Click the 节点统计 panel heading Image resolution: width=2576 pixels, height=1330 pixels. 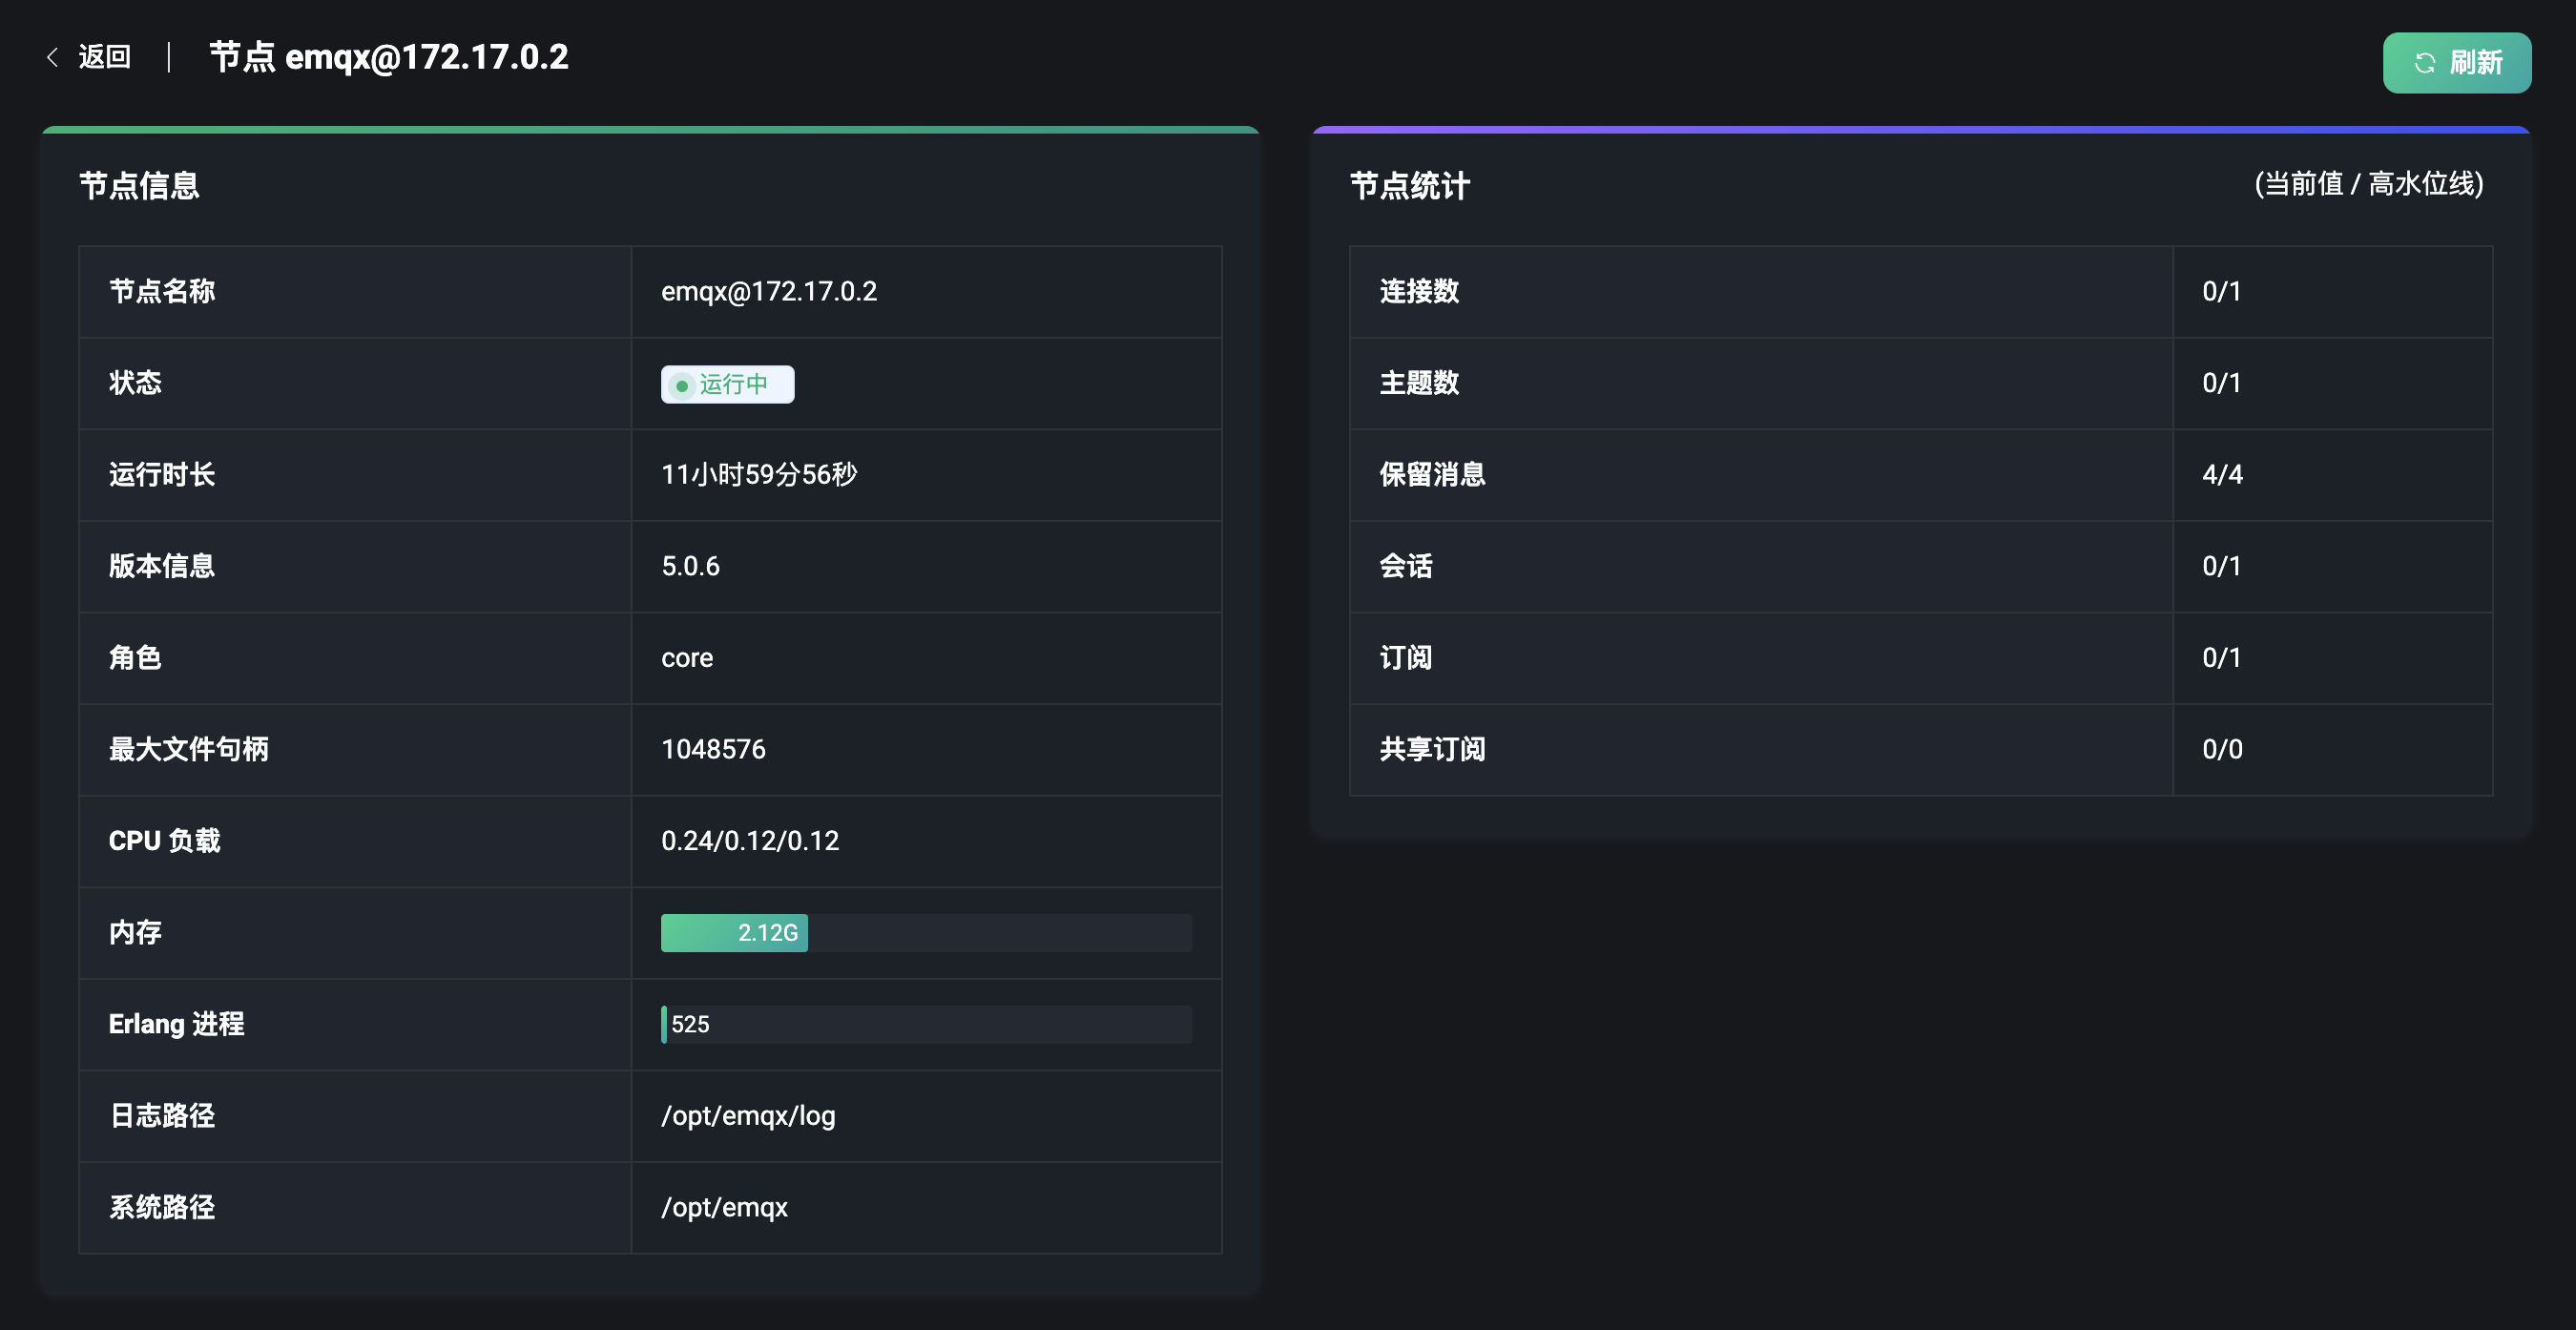click(x=1409, y=185)
